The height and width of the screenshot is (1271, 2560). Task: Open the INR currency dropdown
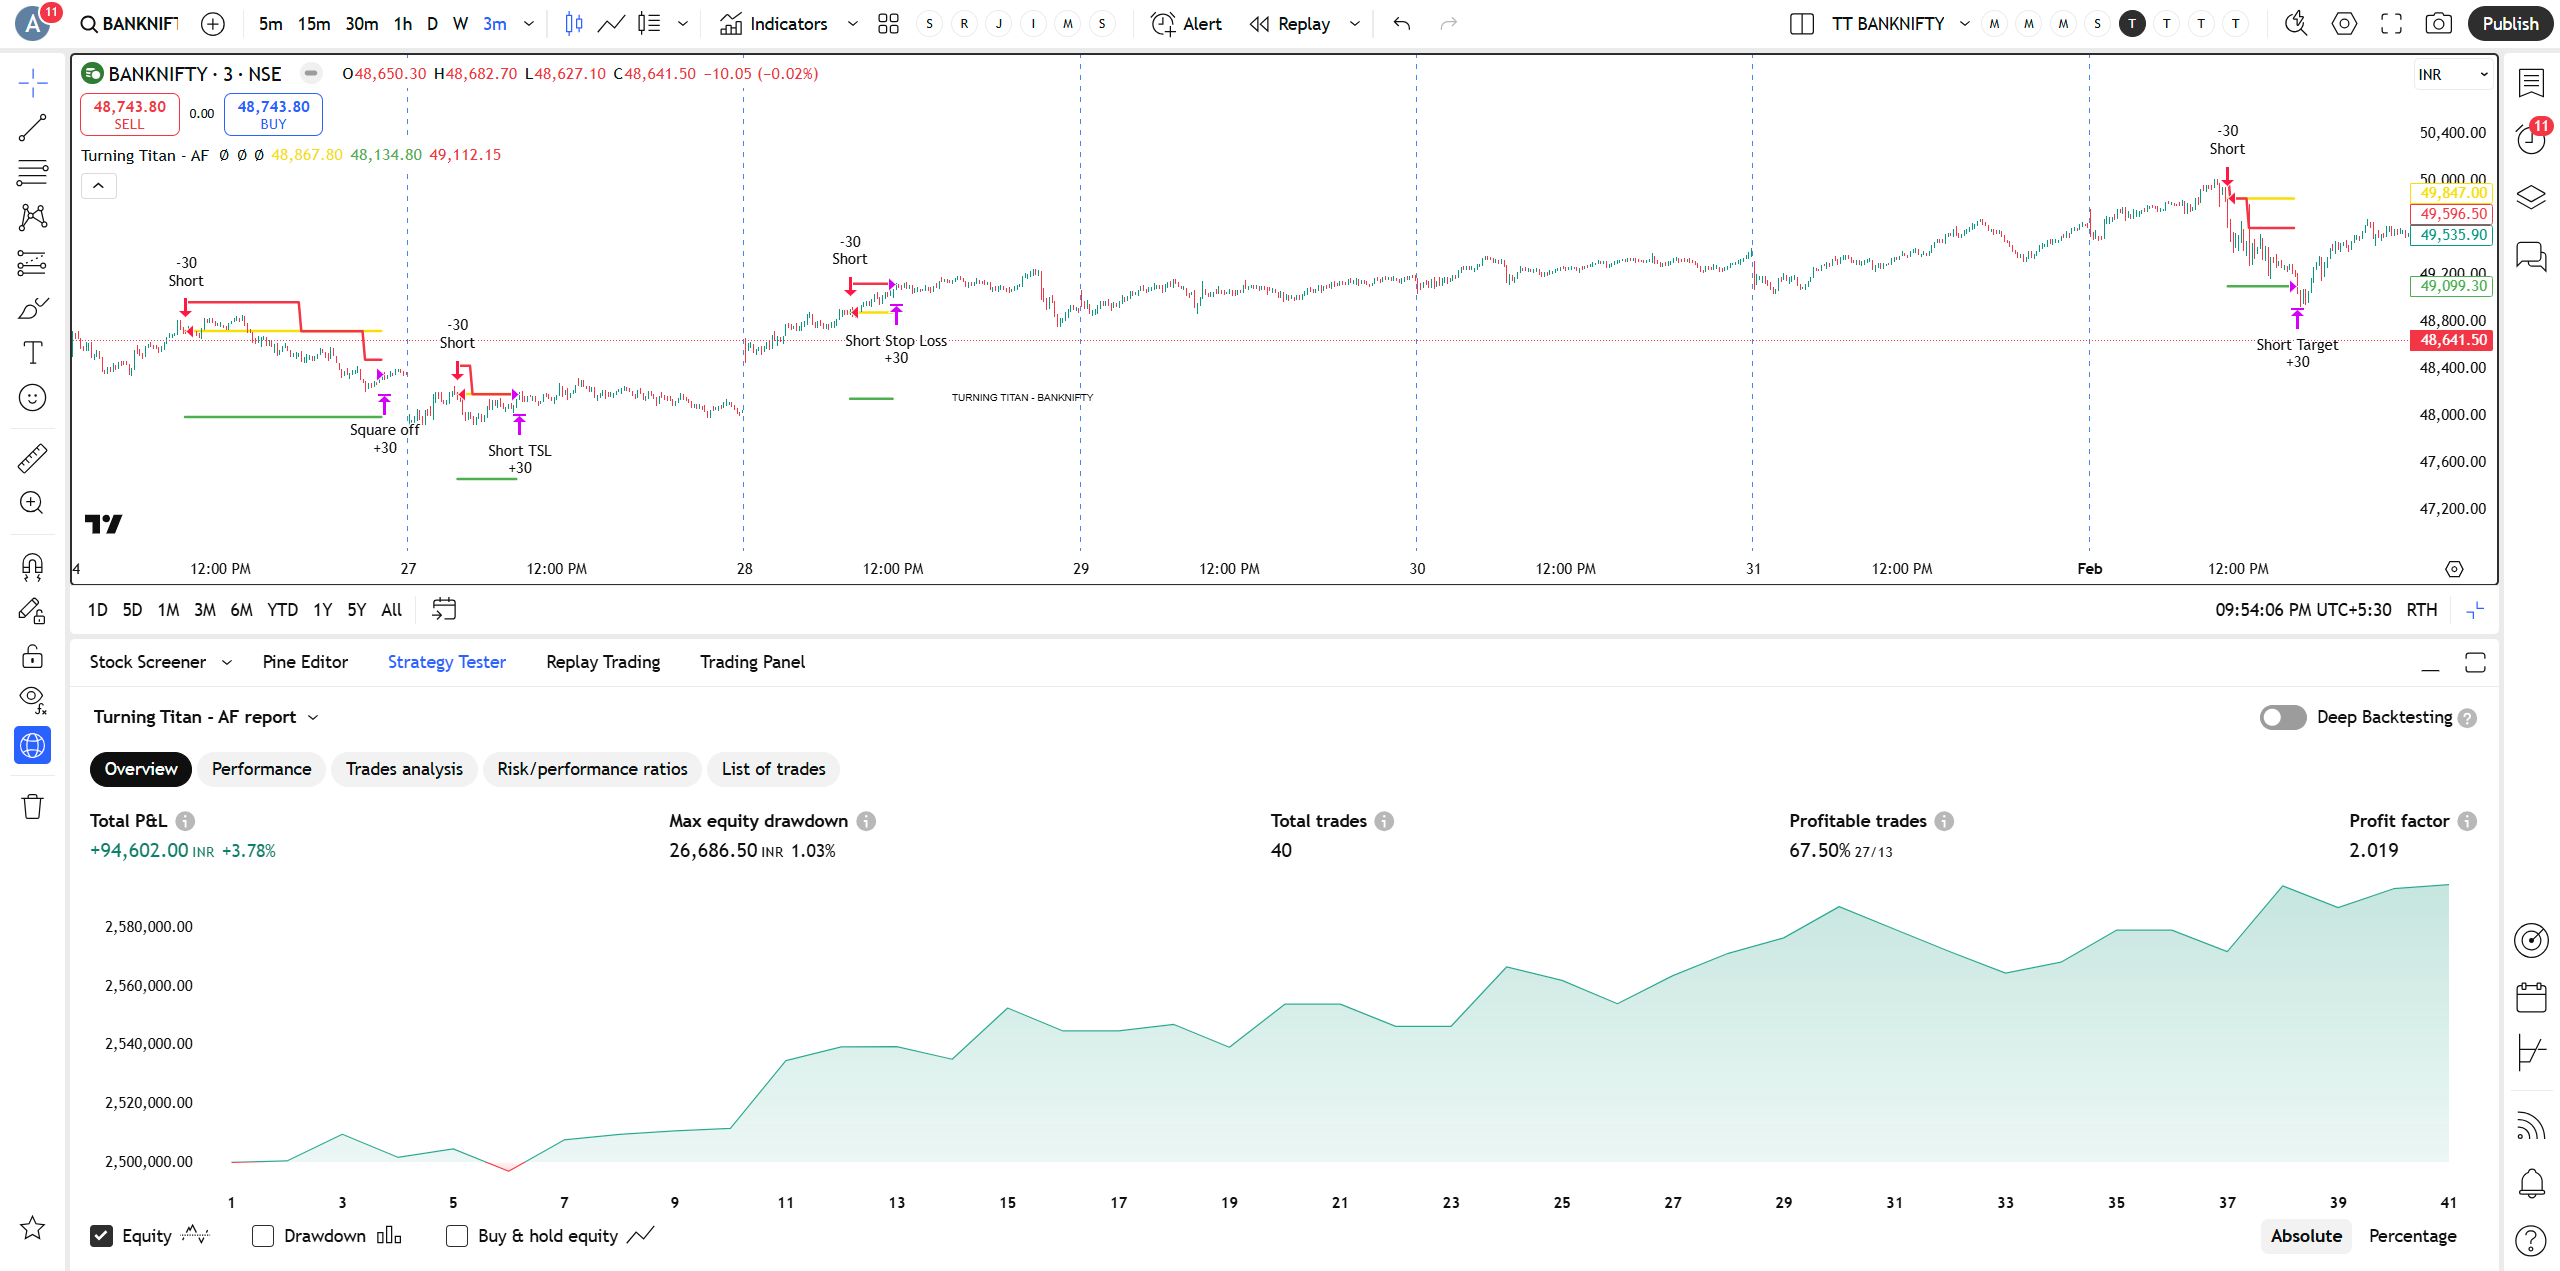pyautogui.click(x=2453, y=75)
